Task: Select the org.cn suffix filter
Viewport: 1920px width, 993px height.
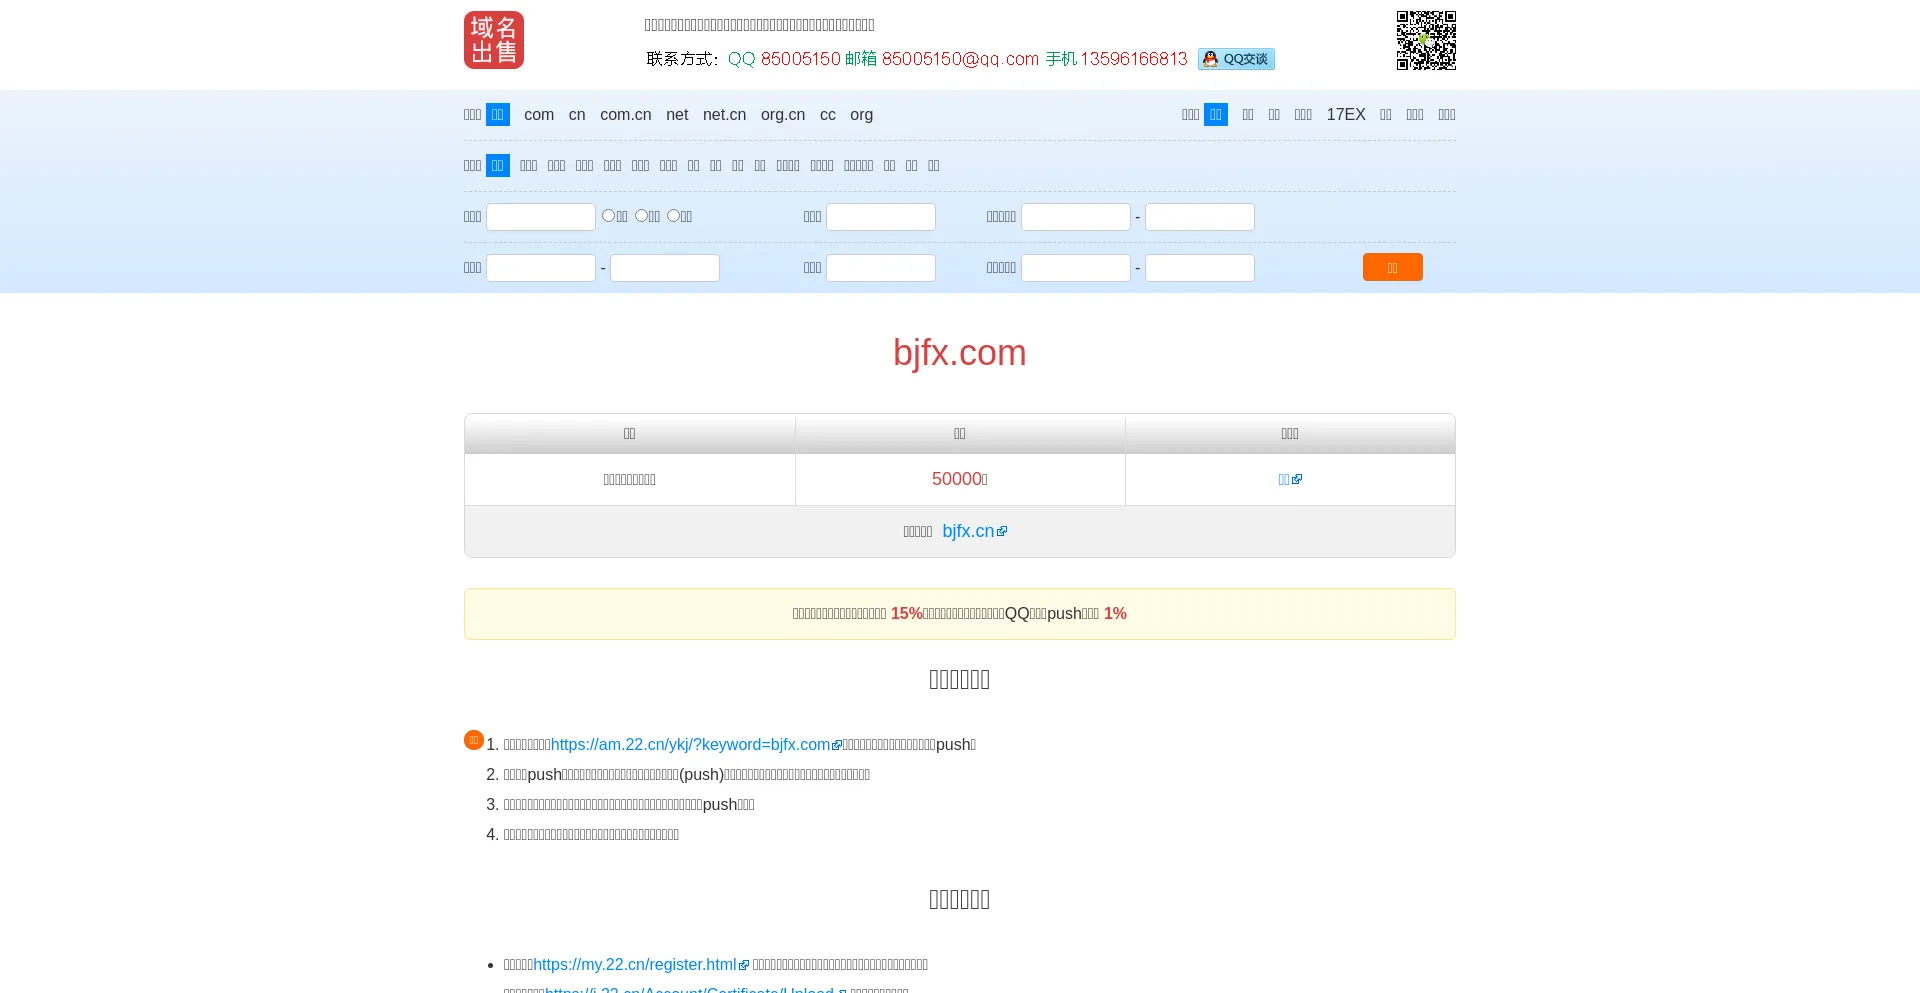Action: coord(783,115)
